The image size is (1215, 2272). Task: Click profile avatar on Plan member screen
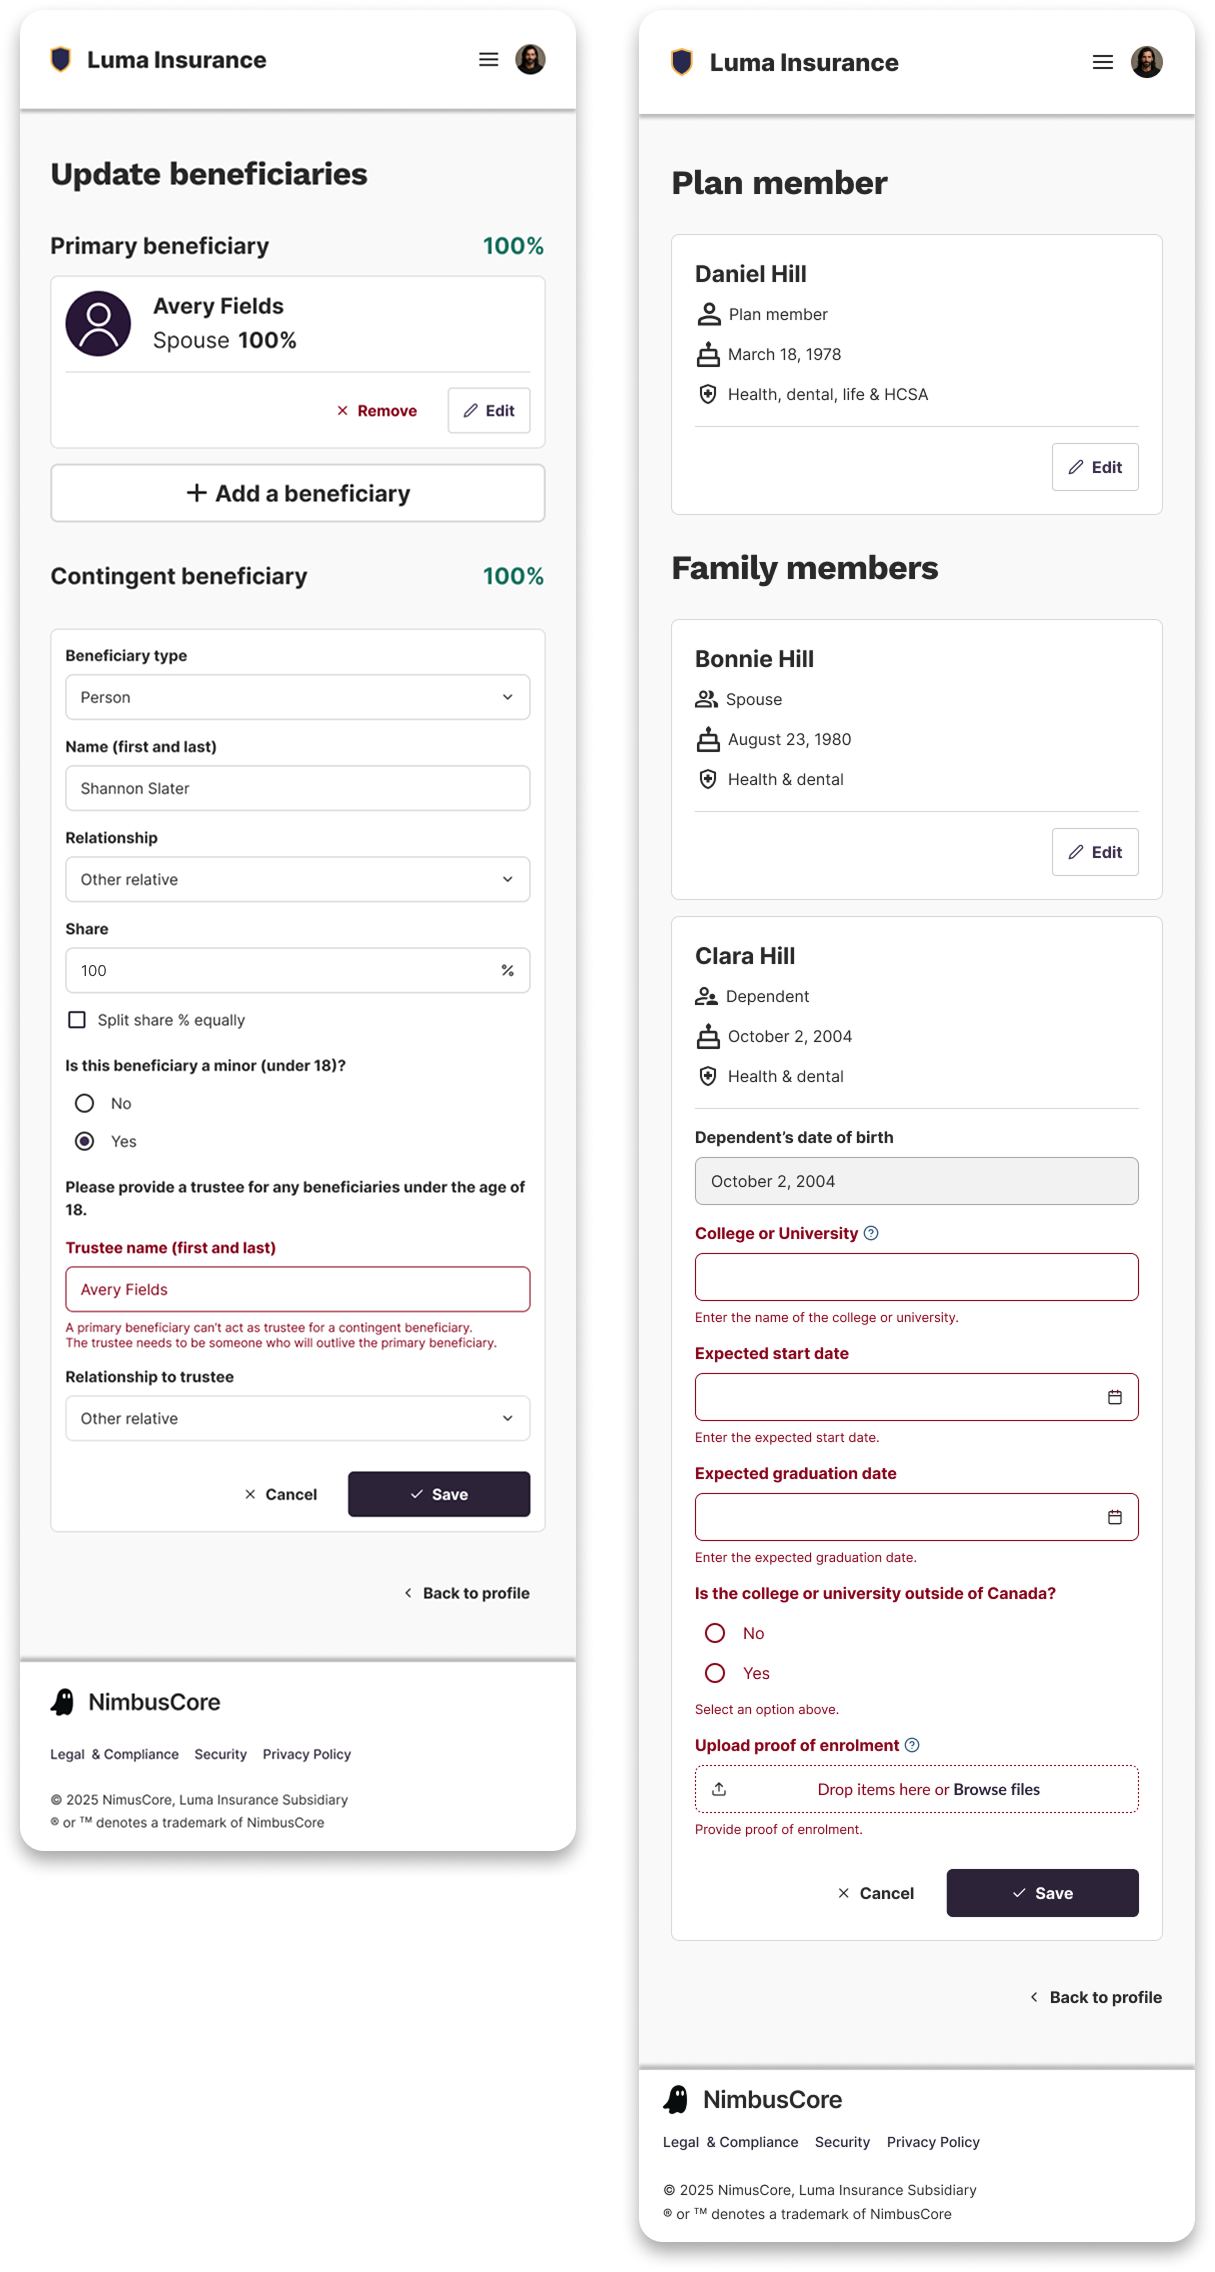(x=1146, y=63)
